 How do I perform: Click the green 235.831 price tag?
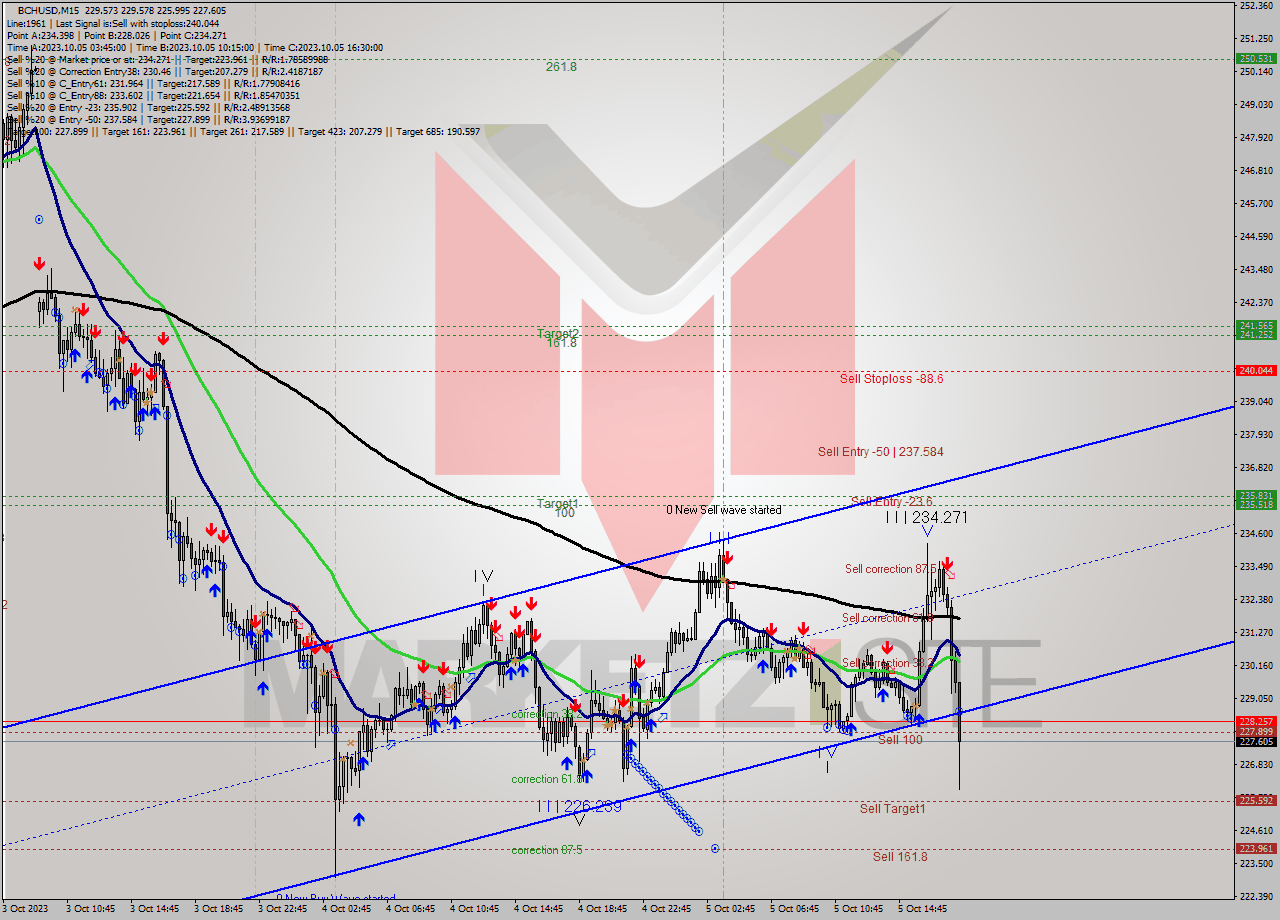click(1256, 495)
